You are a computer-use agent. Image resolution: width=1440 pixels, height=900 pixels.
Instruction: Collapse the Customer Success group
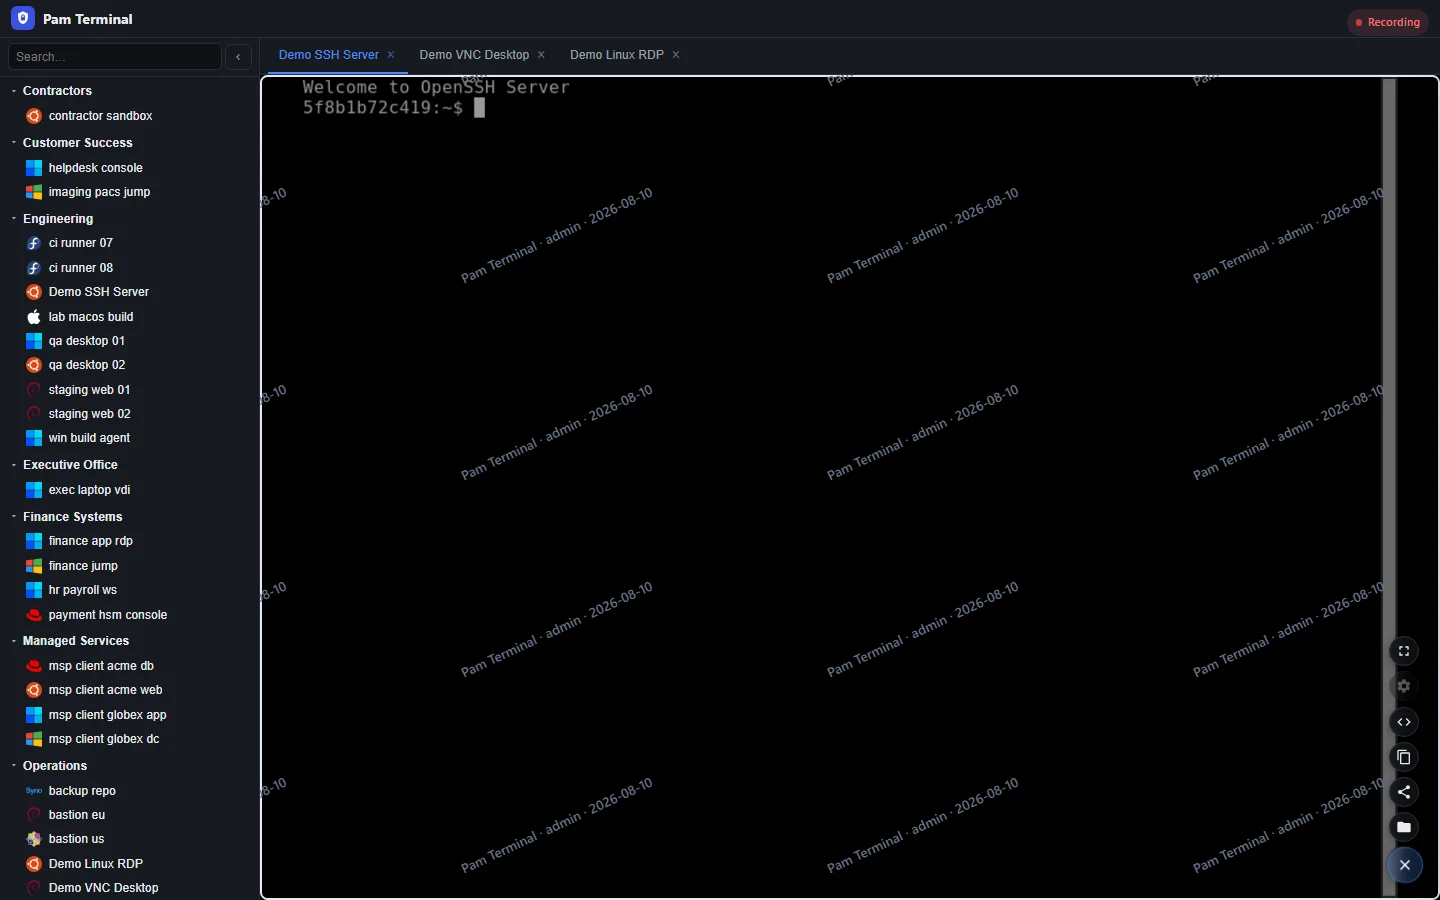tap(13, 143)
